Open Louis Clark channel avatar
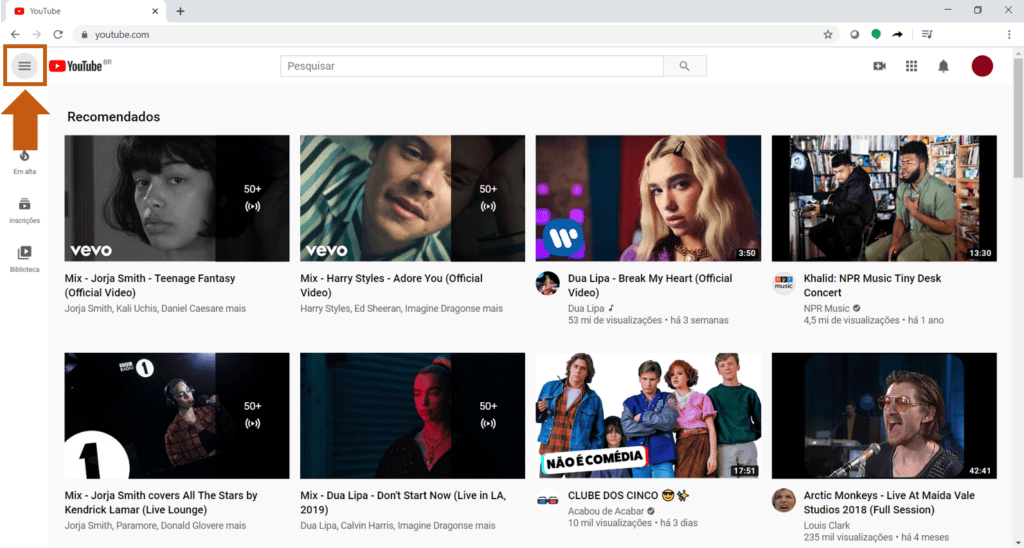This screenshot has width=1024, height=548. (x=784, y=500)
